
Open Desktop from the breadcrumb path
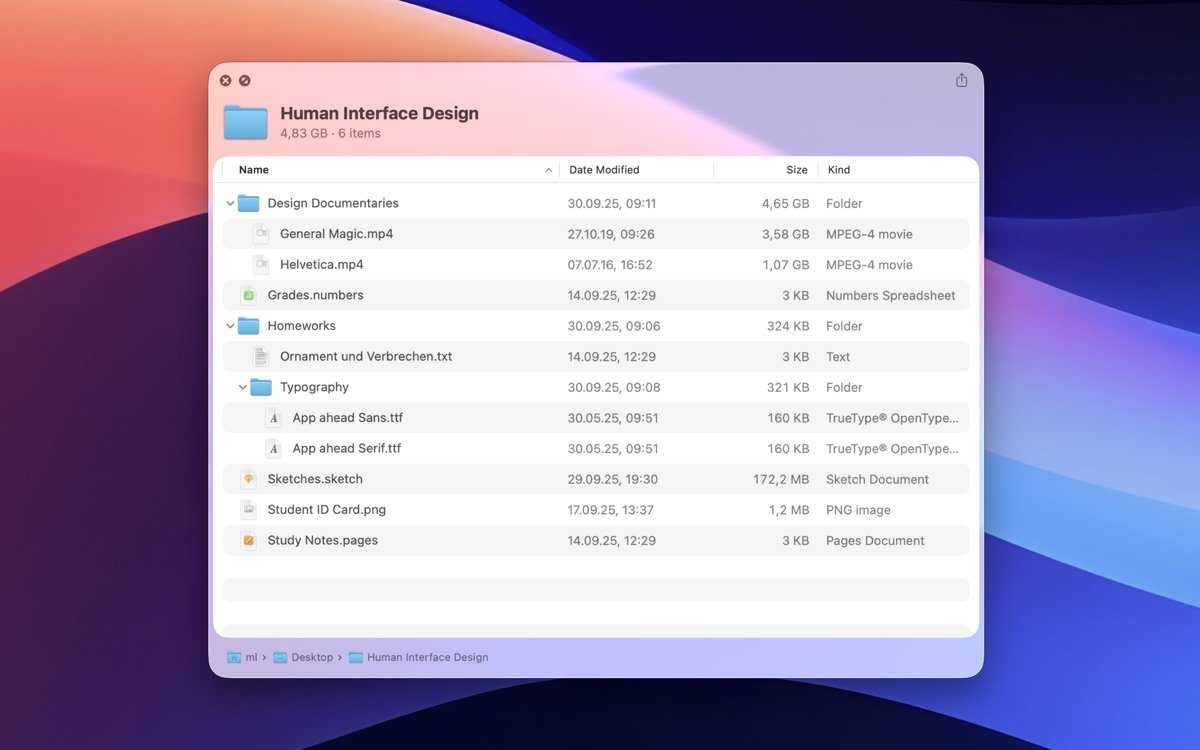point(312,657)
